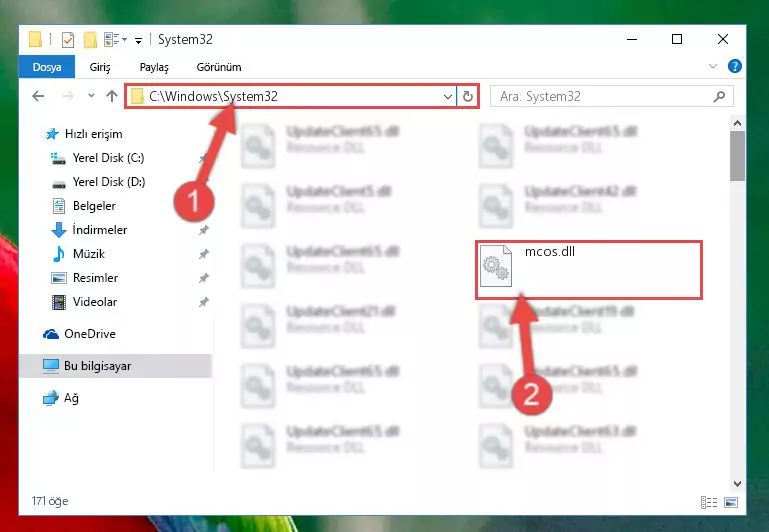Select Hızlı erişim in the navigation pane

click(84, 134)
